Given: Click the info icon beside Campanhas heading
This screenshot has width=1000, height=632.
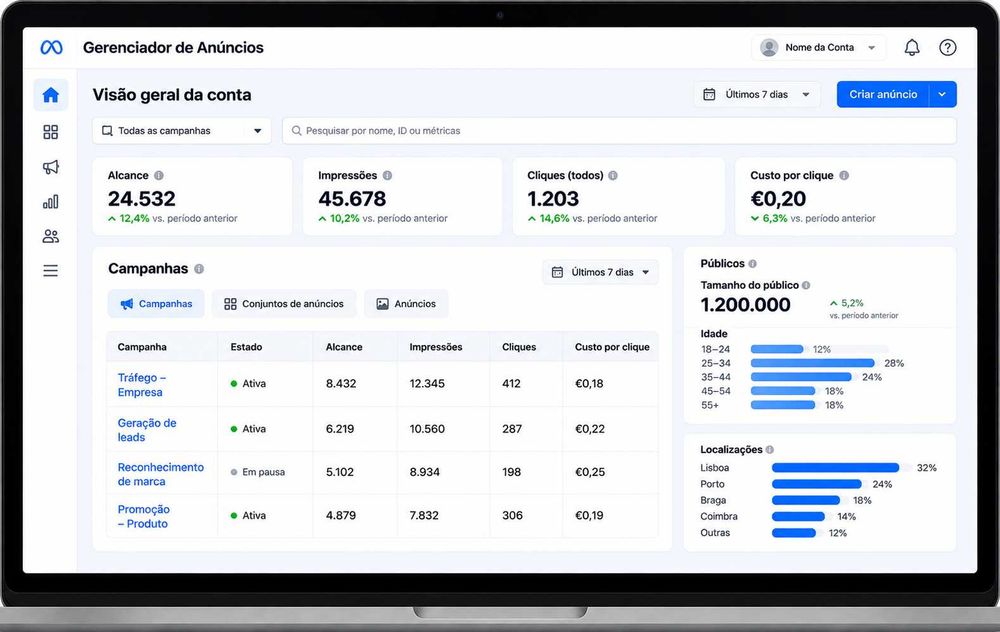Looking at the screenshot, I should coord(199,269).
